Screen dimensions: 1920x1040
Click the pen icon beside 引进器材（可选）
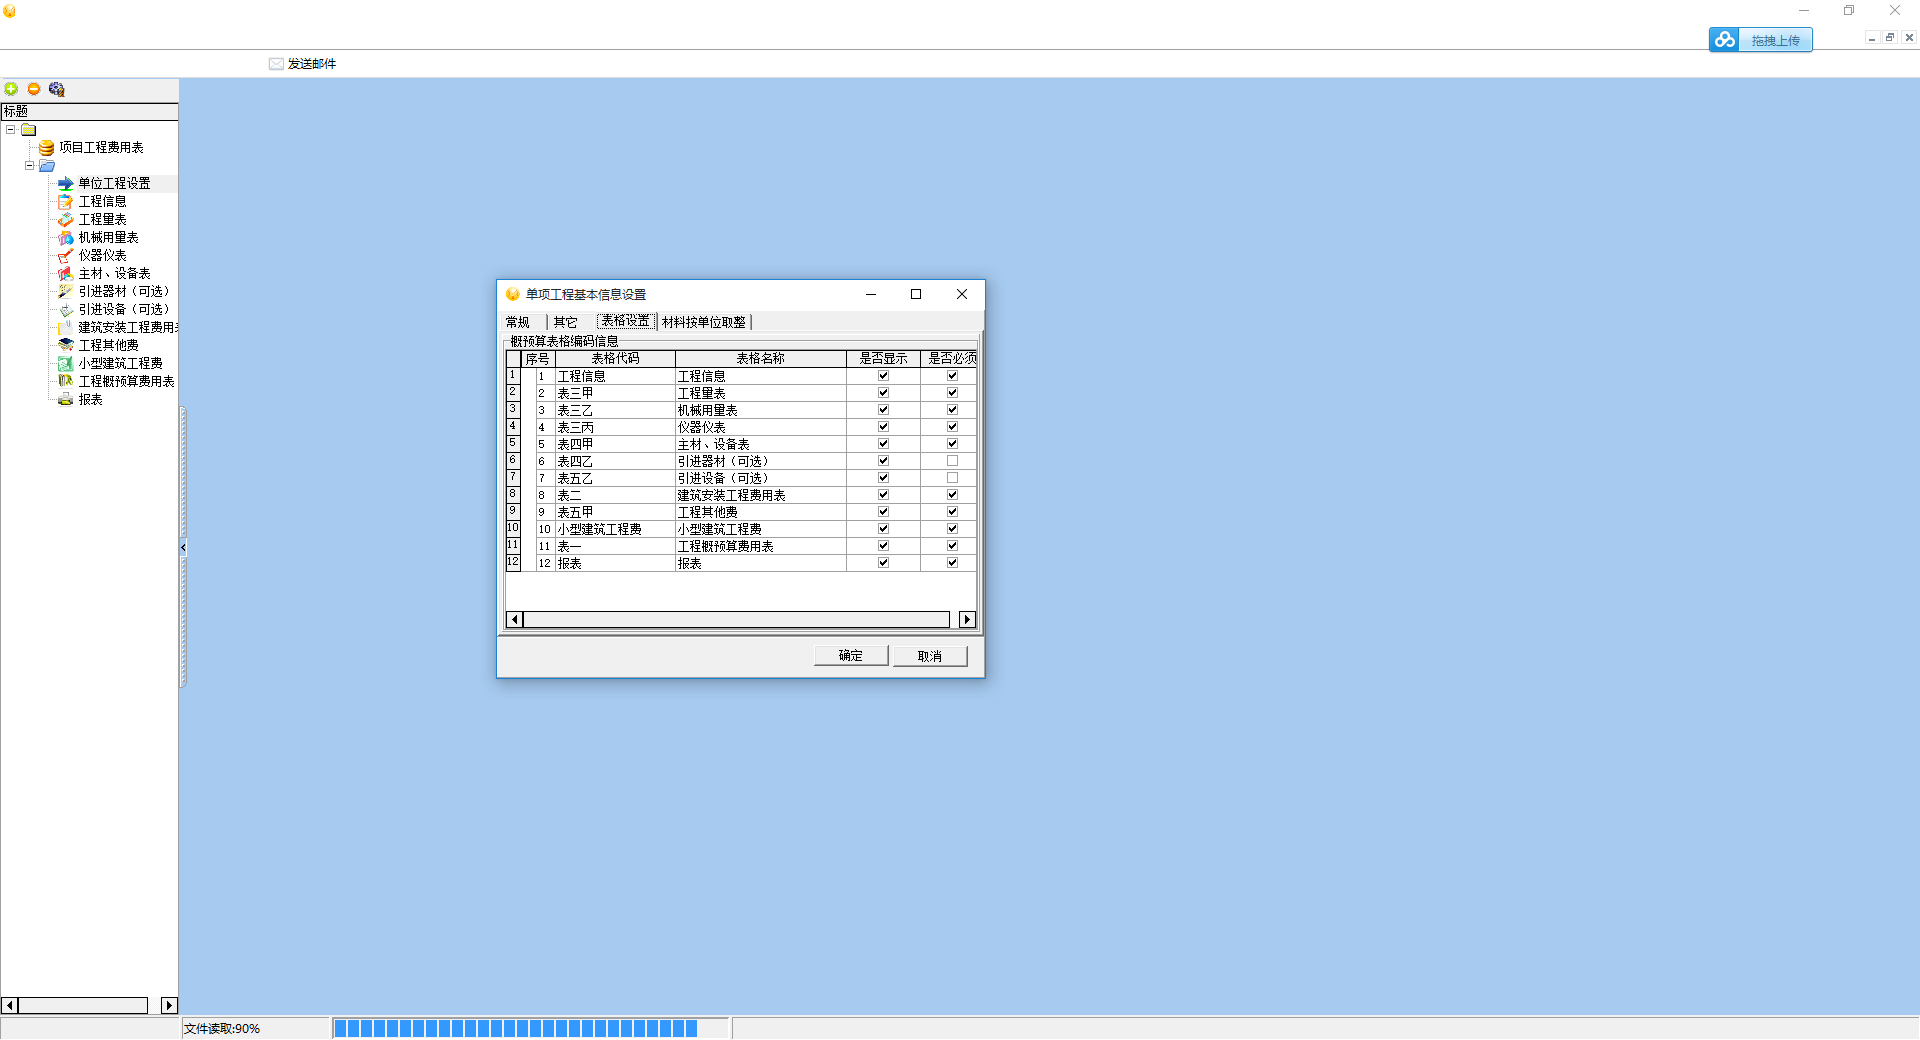(x=66, y=292)
